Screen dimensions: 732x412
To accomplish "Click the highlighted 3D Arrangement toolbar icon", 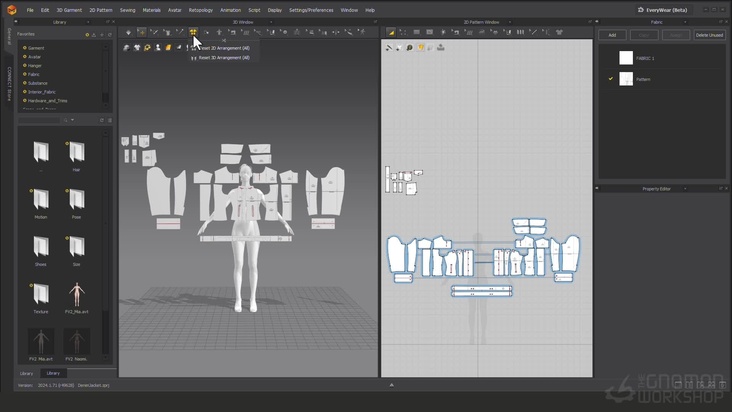I will (x=193, y=32).
